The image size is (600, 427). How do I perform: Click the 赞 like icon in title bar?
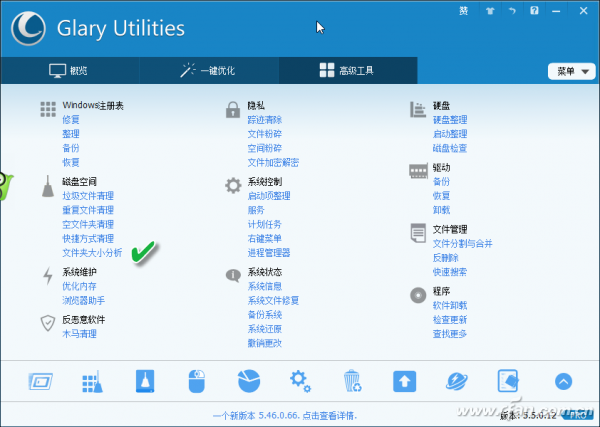[464, 11]
